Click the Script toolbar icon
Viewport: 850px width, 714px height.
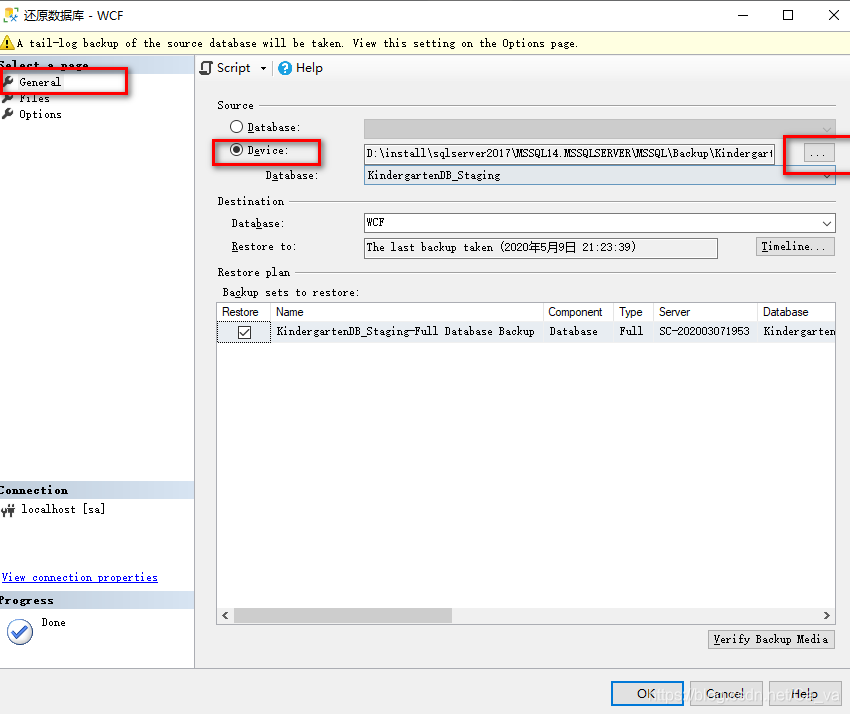click(206, 68)
